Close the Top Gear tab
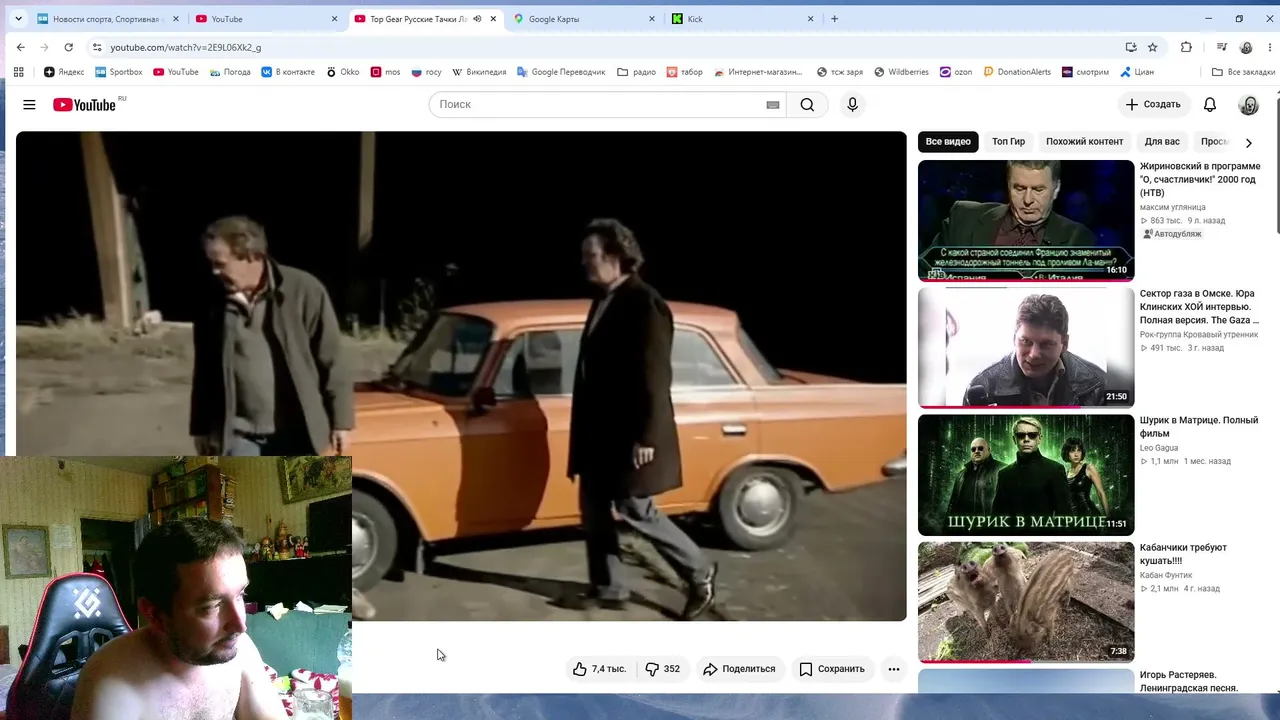The image size is (1280, 720). tap(493, 19)
